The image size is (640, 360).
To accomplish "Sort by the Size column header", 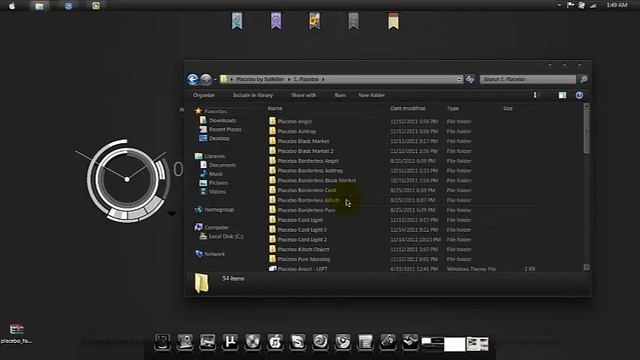I will pos(508,108).
